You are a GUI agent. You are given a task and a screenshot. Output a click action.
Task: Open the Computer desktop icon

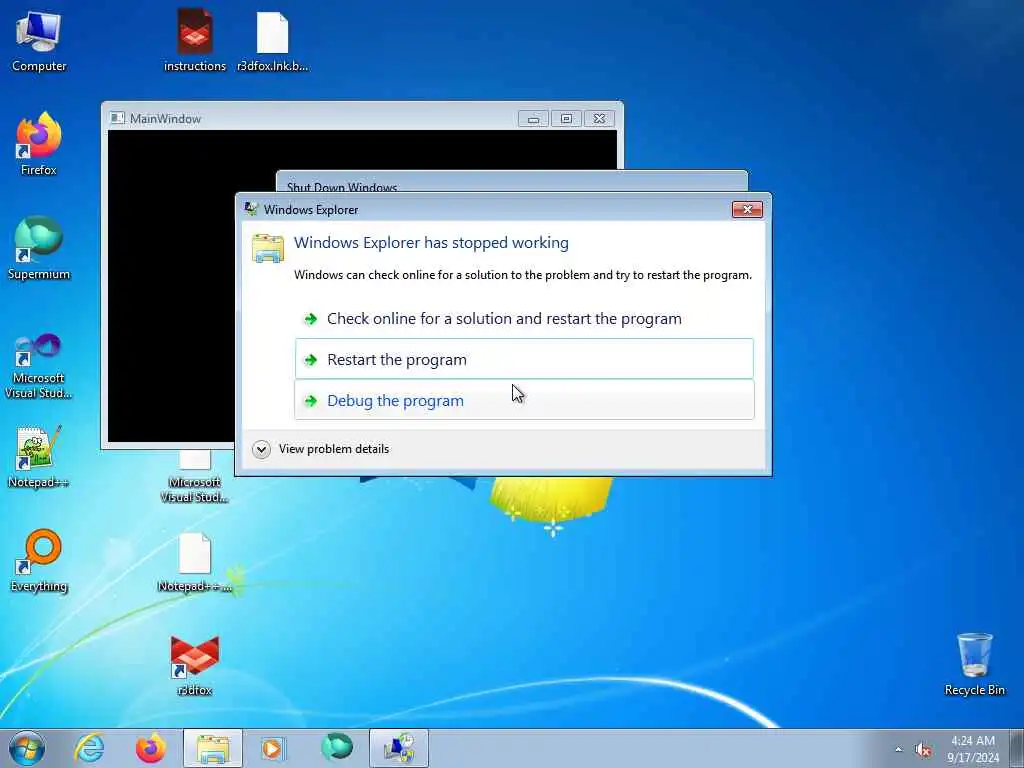pyautogui.click(x=39, y=41)
